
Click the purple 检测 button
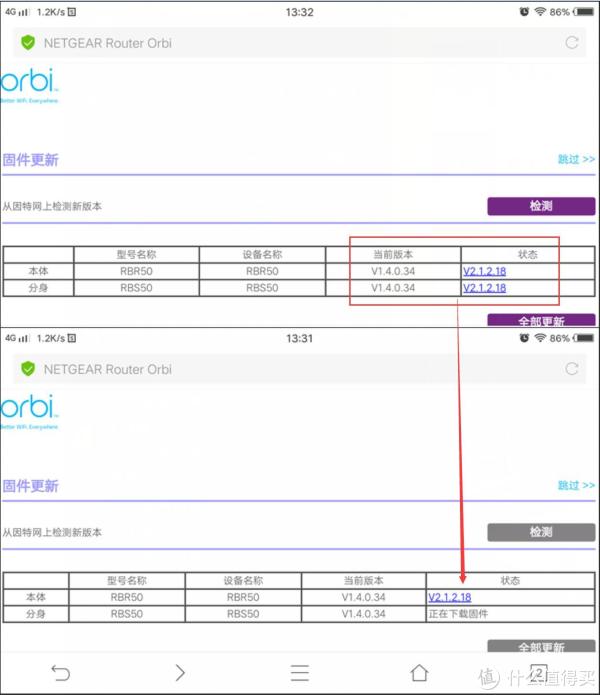540,206
